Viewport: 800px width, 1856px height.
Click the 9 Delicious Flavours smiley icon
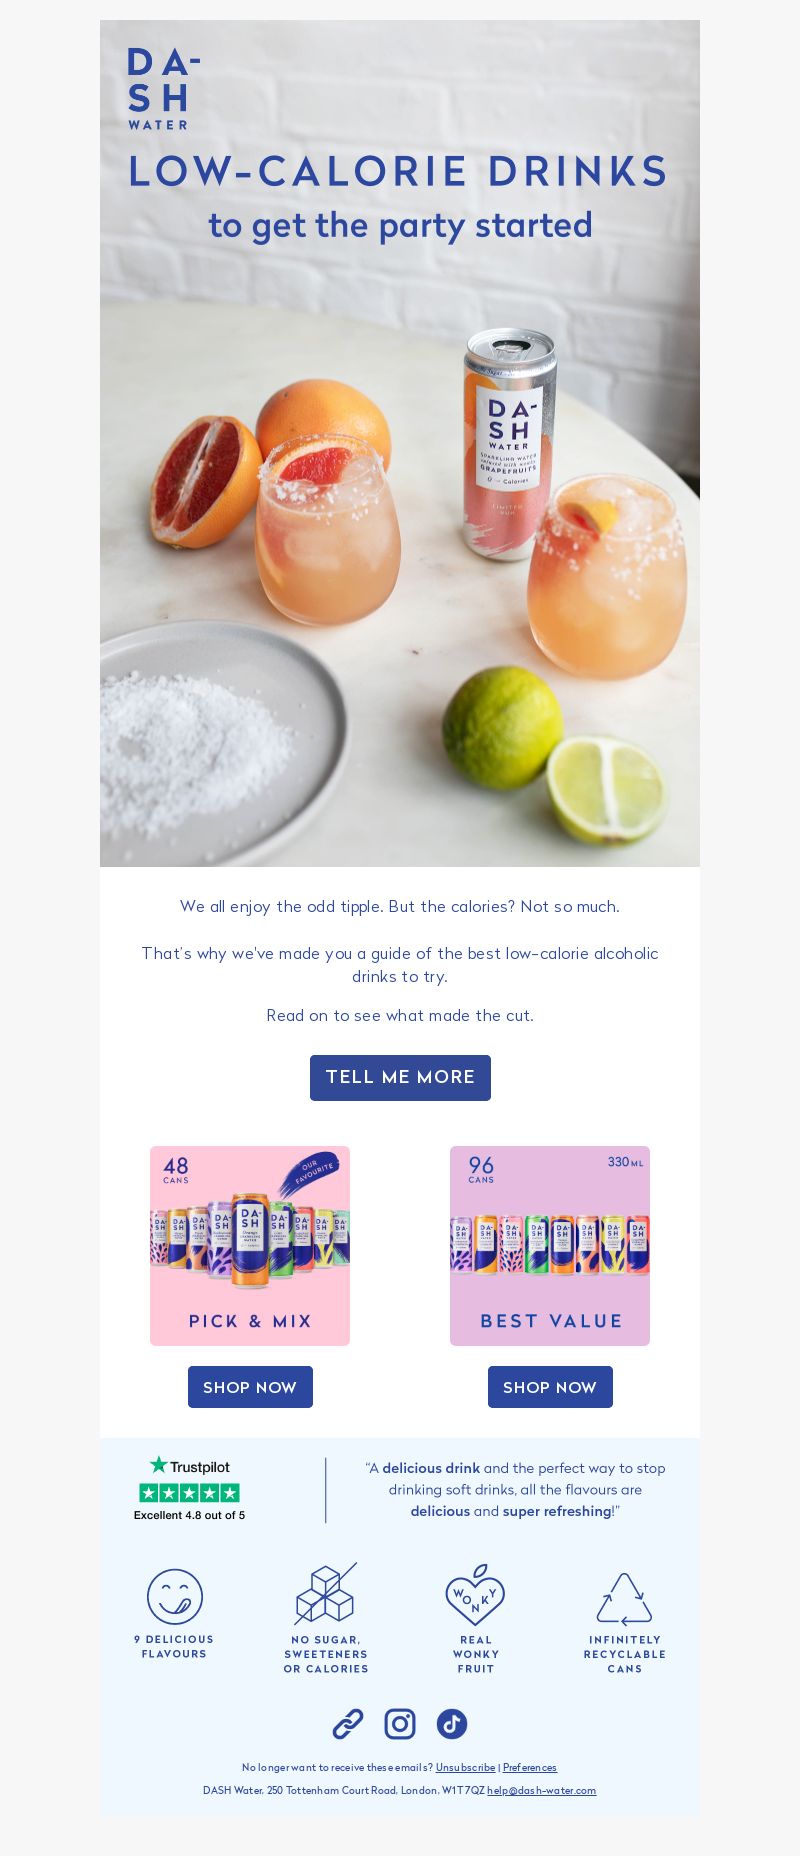coord(175,1596)
